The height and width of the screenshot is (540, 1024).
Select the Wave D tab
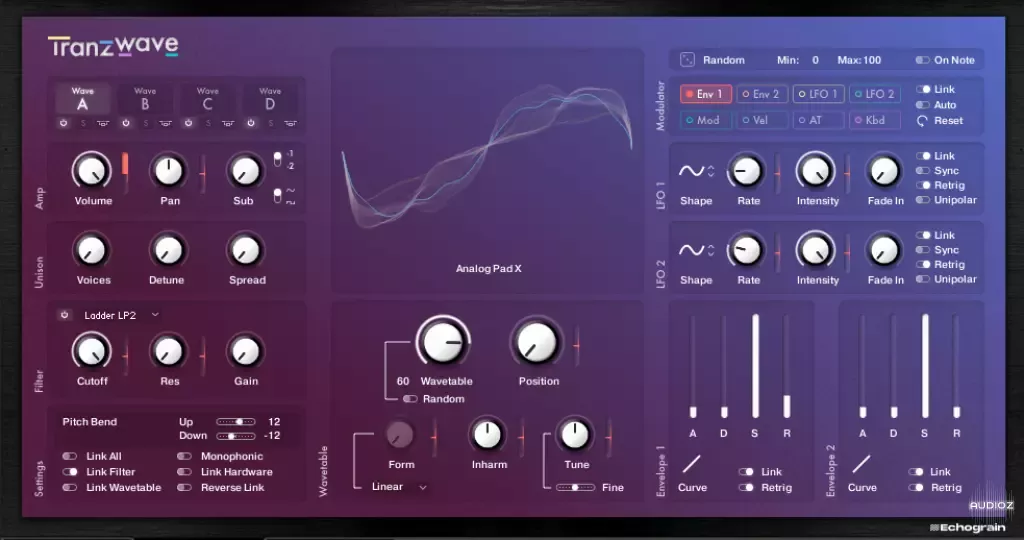point(270,99)
